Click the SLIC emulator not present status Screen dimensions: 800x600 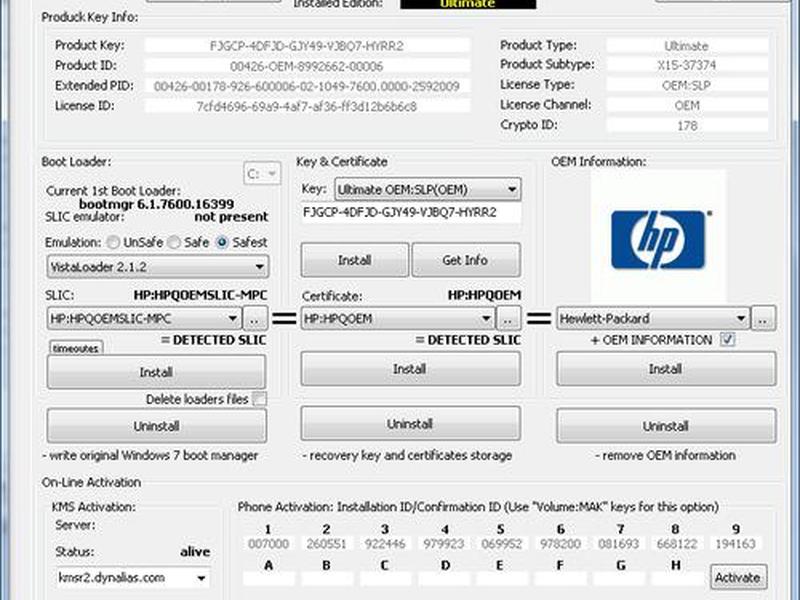[231, 217]
